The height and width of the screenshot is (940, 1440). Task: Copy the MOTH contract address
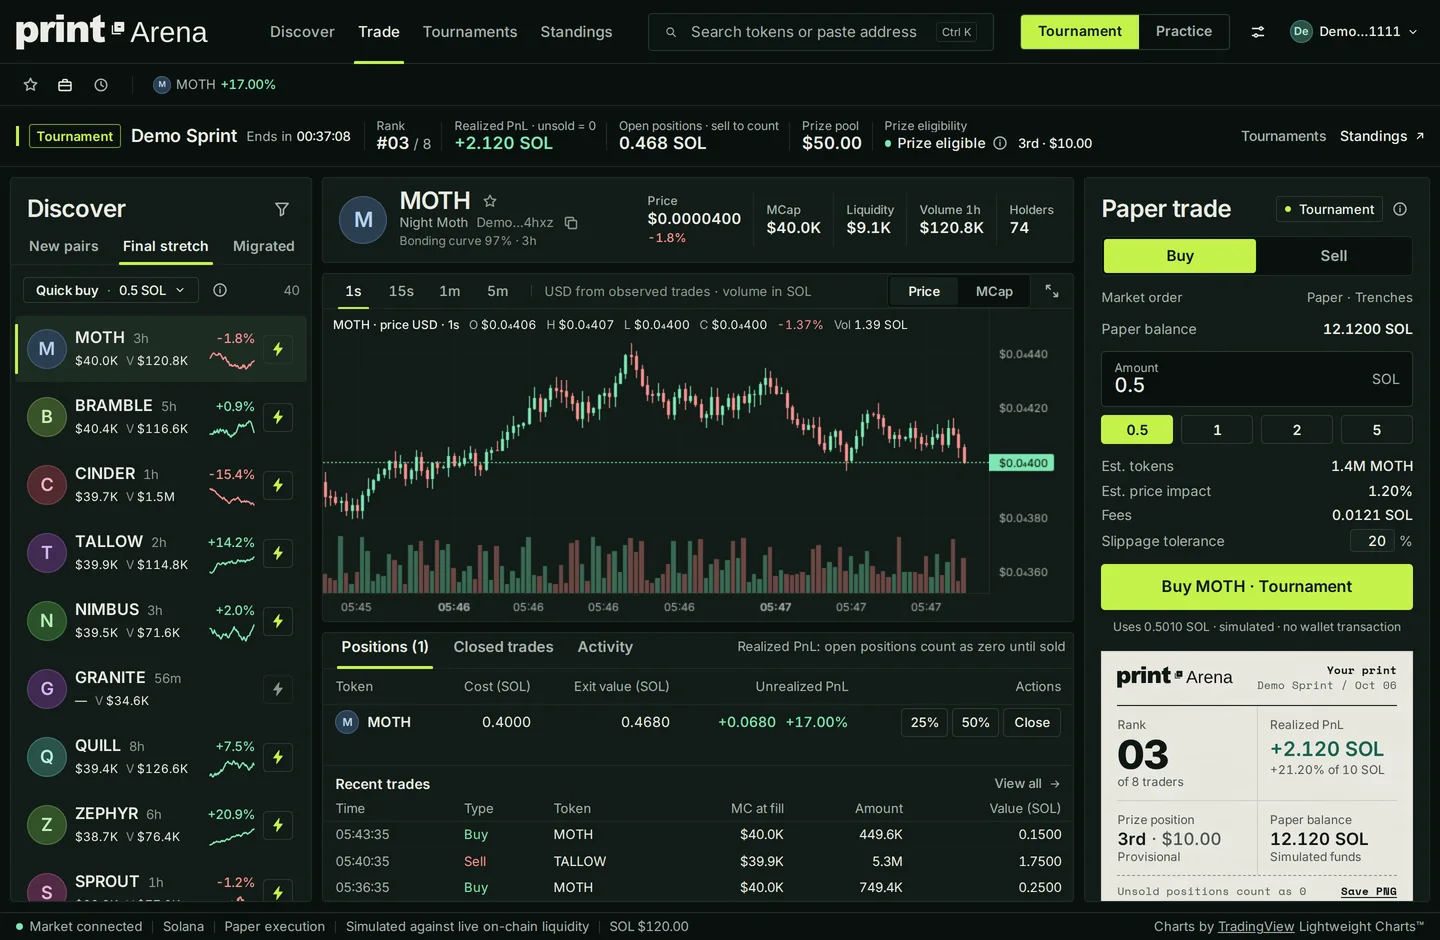click(571, 223)
